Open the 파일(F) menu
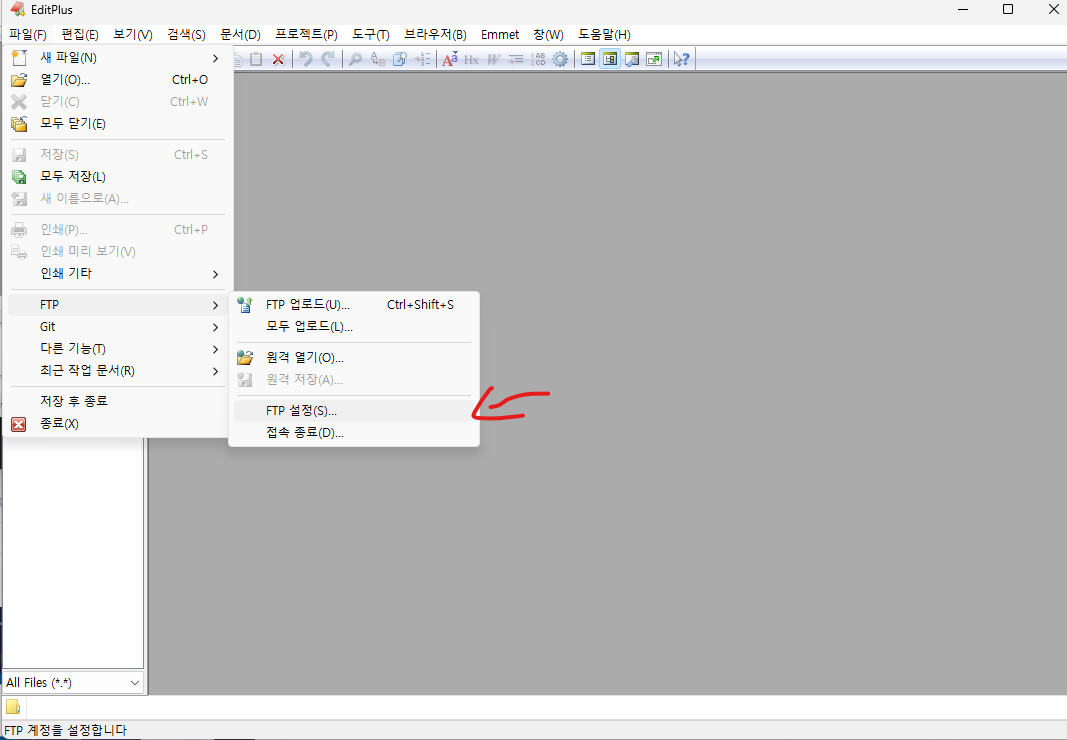Image resolution: width=1067 pixels, height=740 pixels. click(28, 35)
